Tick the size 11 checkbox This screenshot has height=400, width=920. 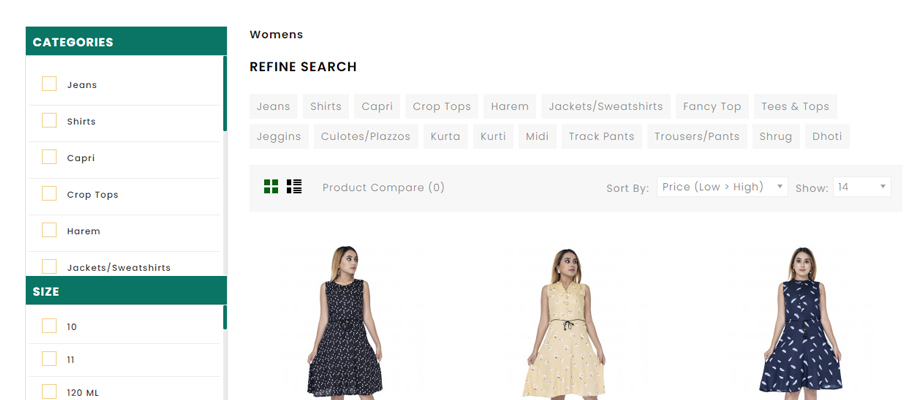coord(49,358)
